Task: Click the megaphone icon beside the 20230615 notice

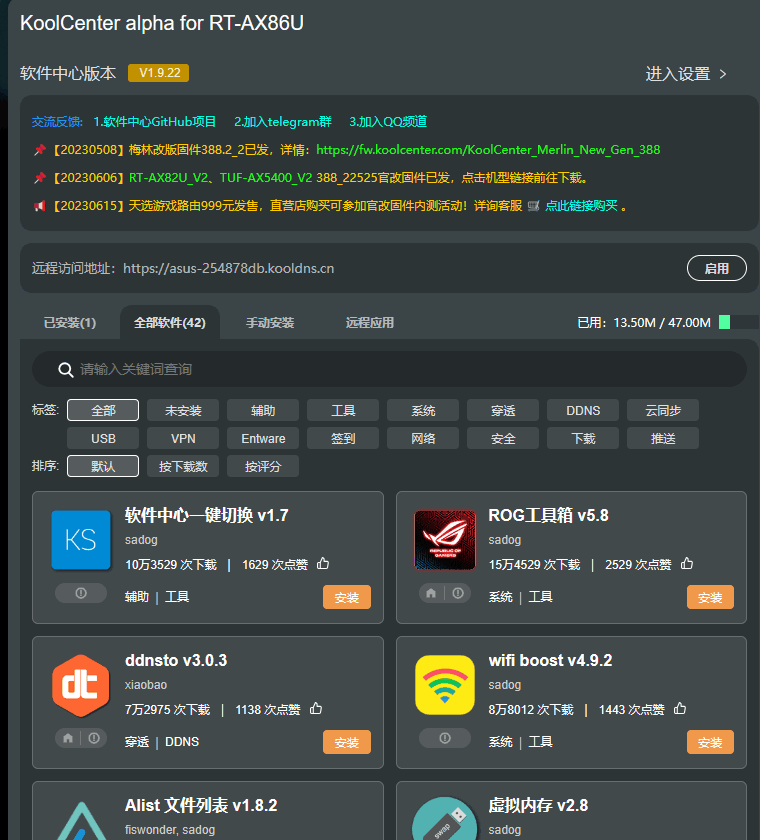Action: (40, 206)
